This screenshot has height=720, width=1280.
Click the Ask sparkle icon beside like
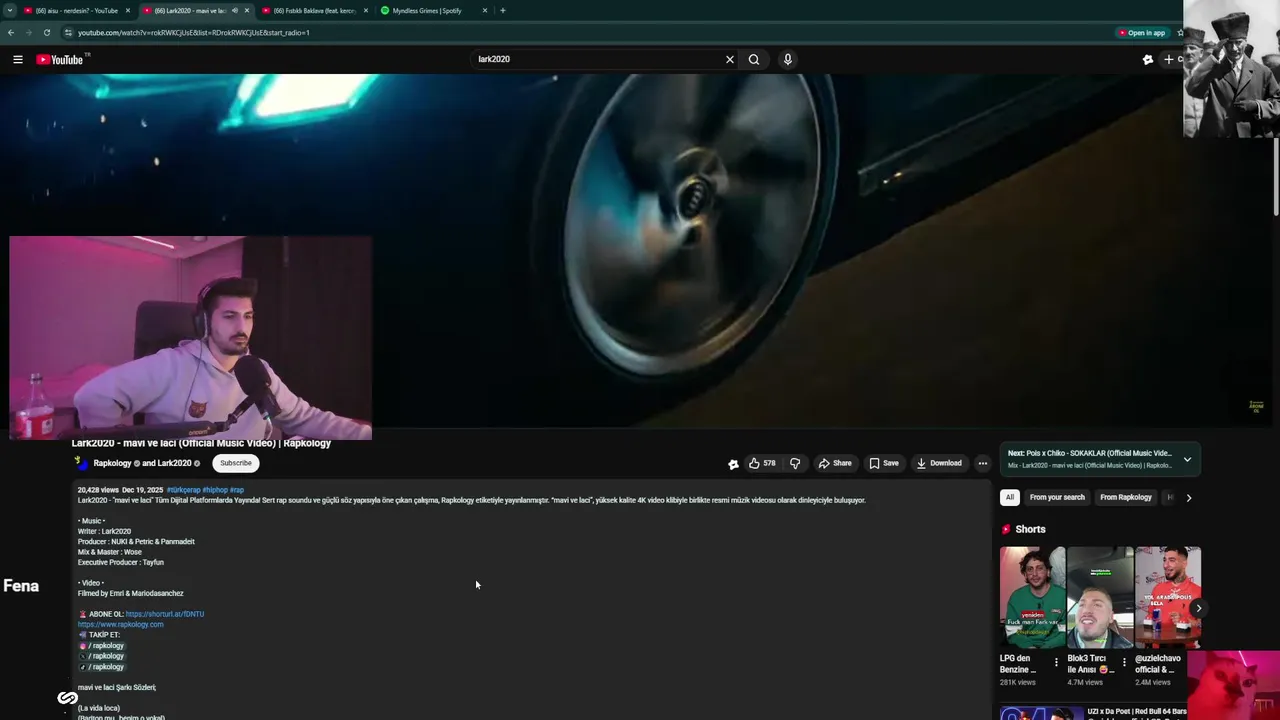pos(733,464)
